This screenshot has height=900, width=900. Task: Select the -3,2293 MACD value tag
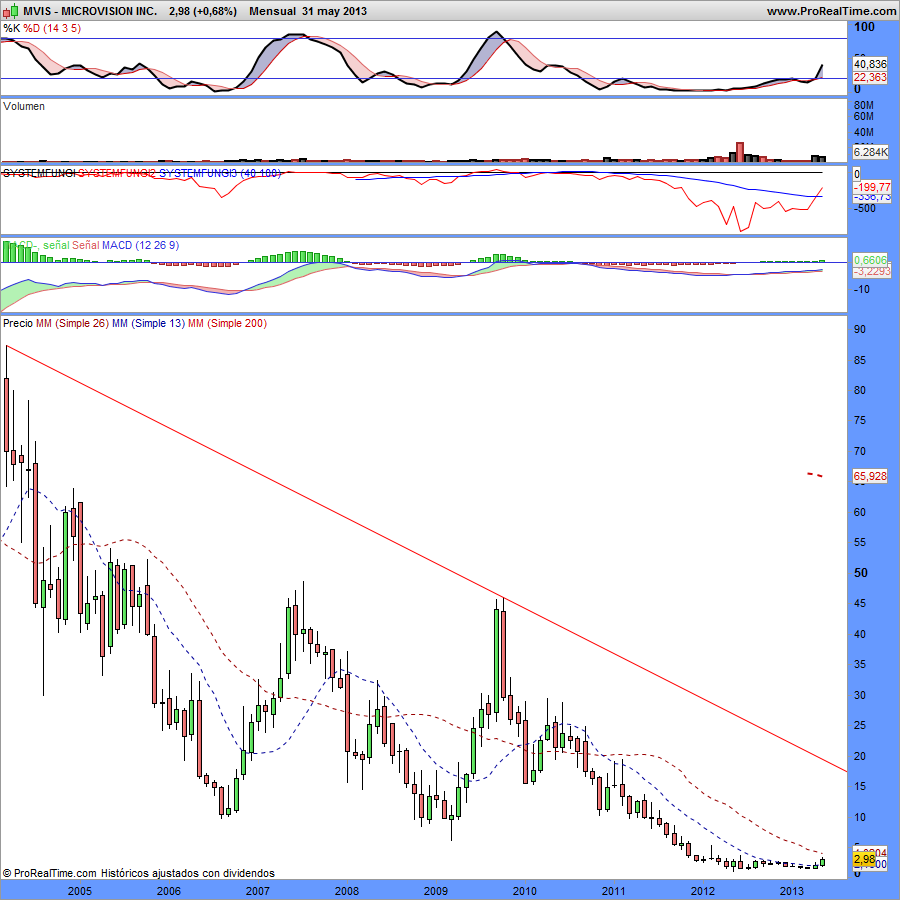pos(872,271)
